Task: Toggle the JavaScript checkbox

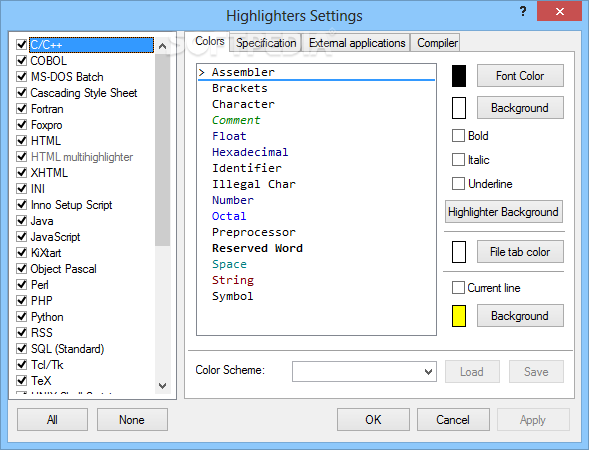Action: (22, 237)
